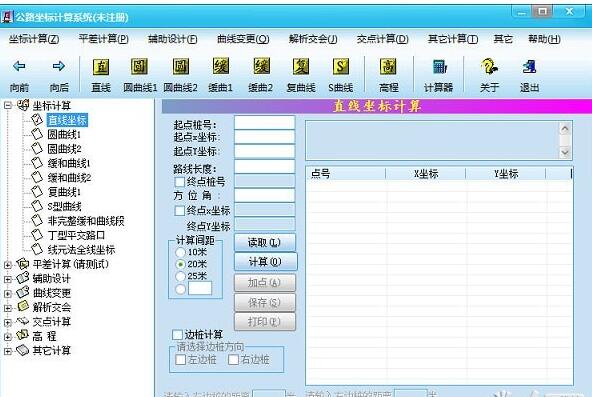Check the 边桩计算 checkbox
The height and width of the screenshot is (397, 592).
pos(177,335)
